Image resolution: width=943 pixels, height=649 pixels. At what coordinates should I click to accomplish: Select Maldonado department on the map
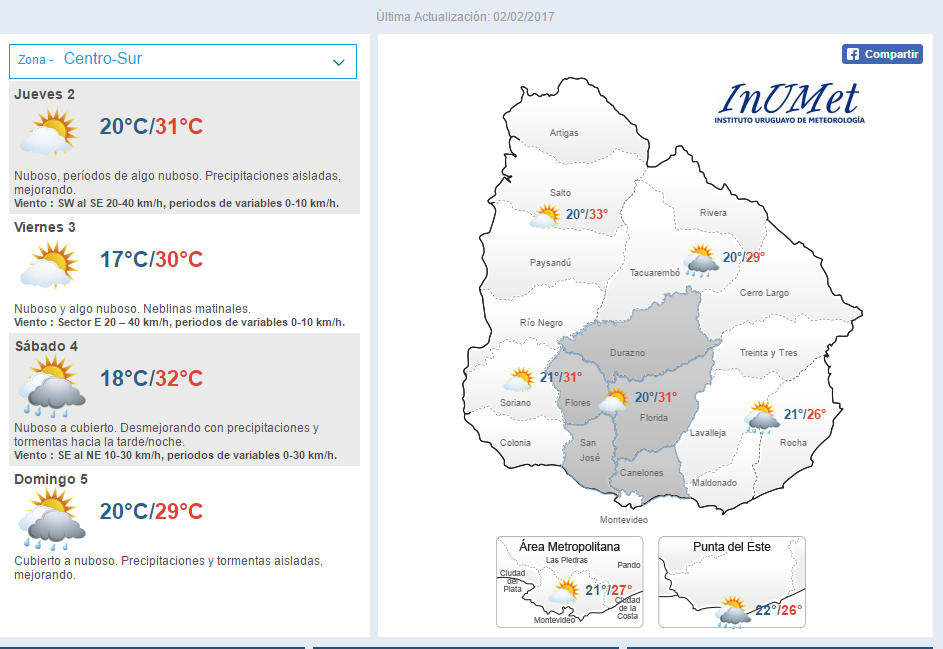point(714,483)
